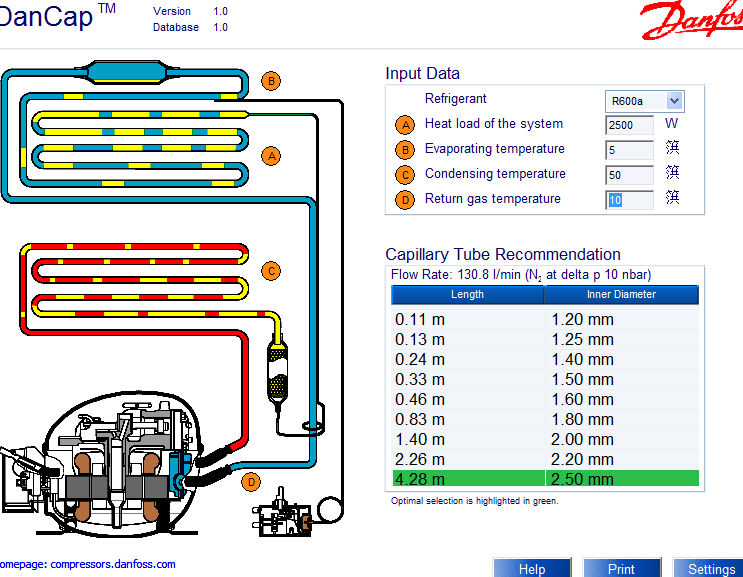The width and height of the screenshot is (743, 577).
Task: Click the Inner Diameter column header
Action: click(x=621, y=295)
